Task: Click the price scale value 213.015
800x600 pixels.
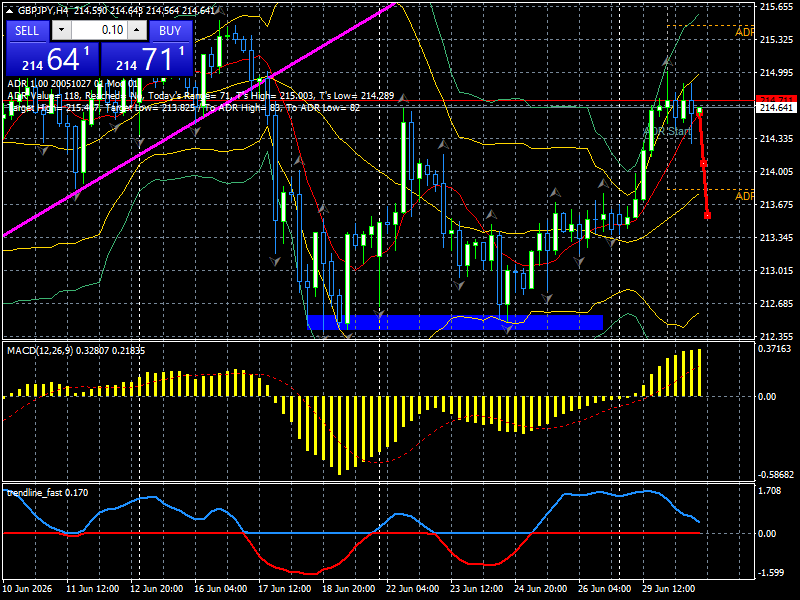Action: pyautogui.click(x=776, y=270)
